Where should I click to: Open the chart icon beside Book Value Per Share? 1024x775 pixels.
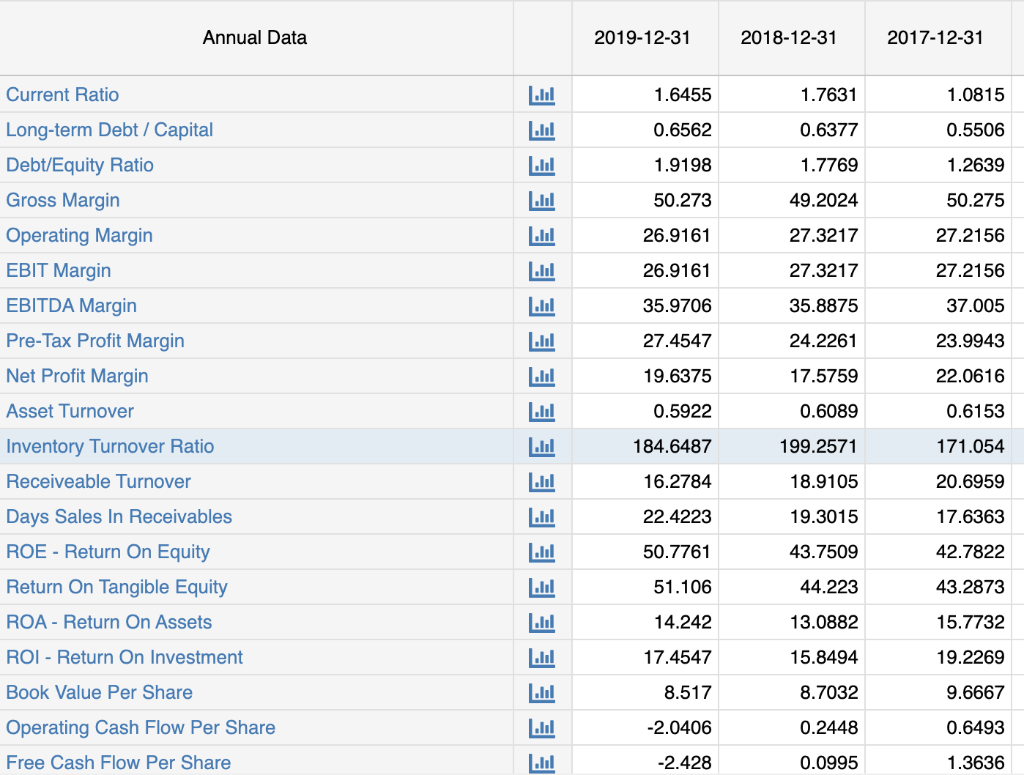click(542, 692)
